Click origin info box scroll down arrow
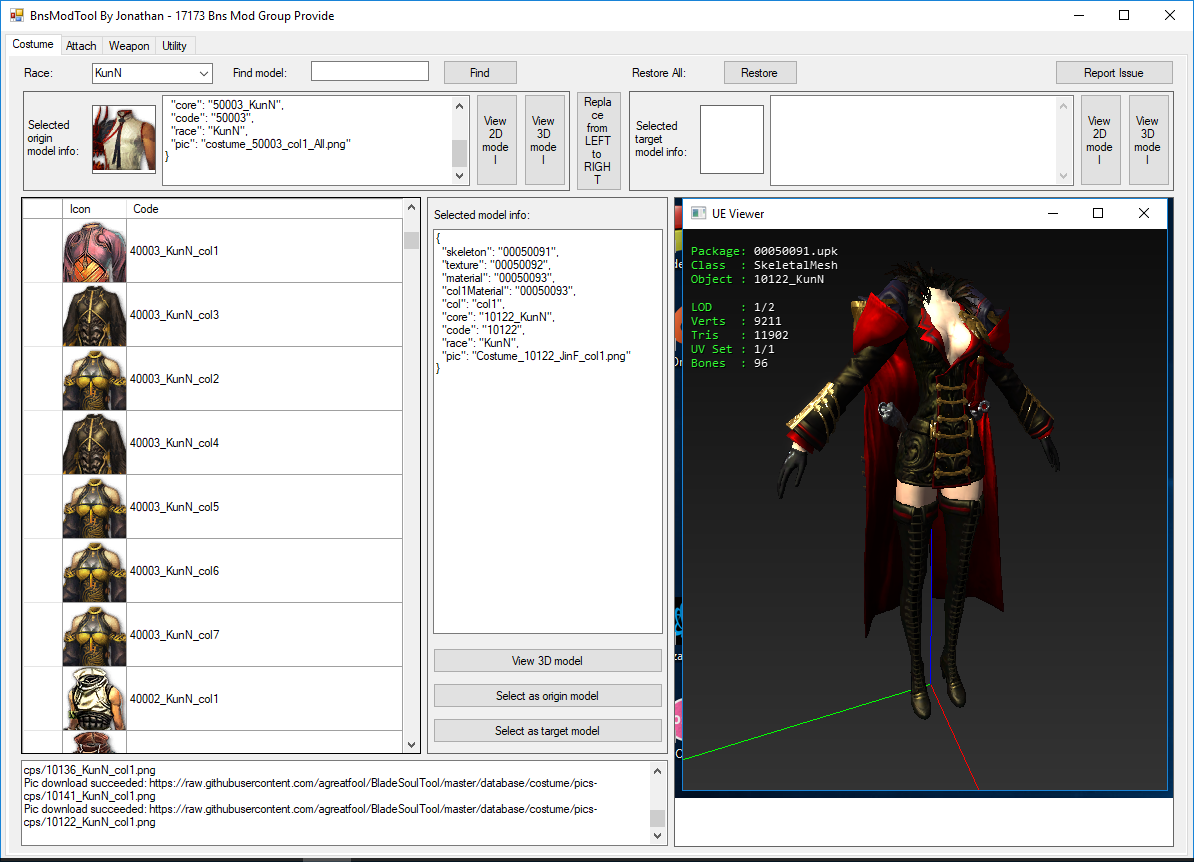The height and width of the screenshot is (862, 1194). [x=459, y=175]
